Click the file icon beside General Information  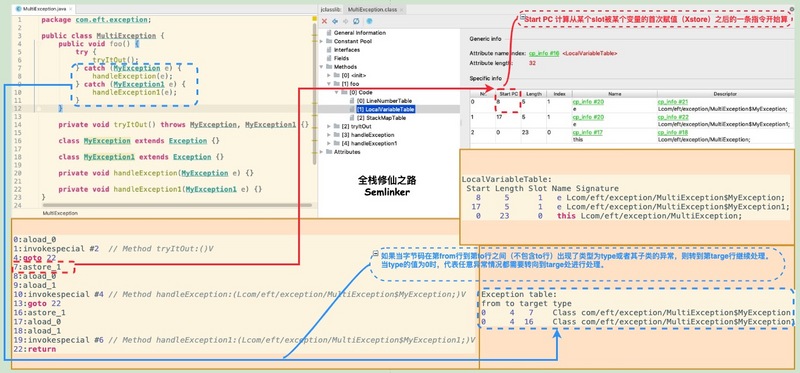pyautogui.click(x=329, y=33)
